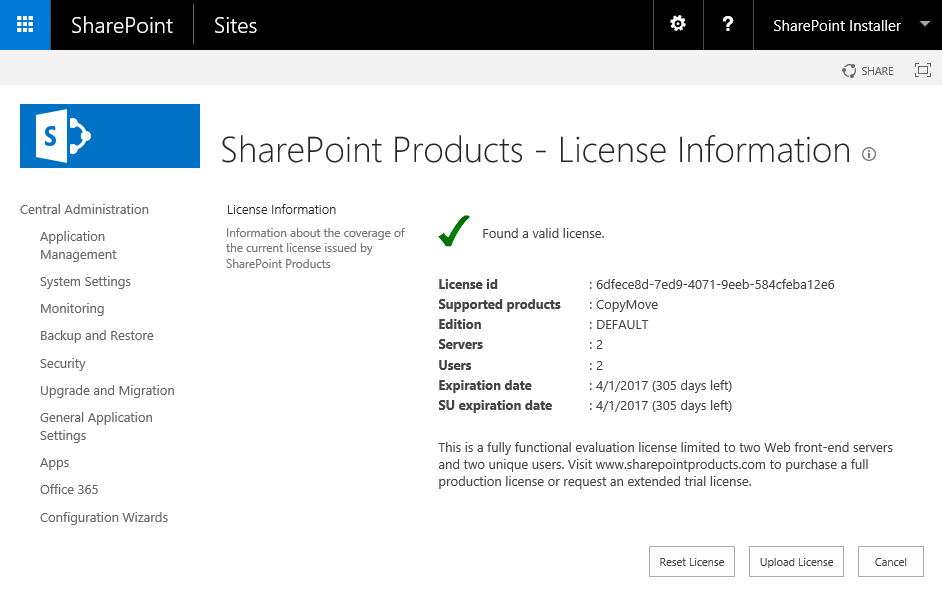The image size is (942, 589).
Task: Click the green valid license checkmark
Action: pos(453,230)
